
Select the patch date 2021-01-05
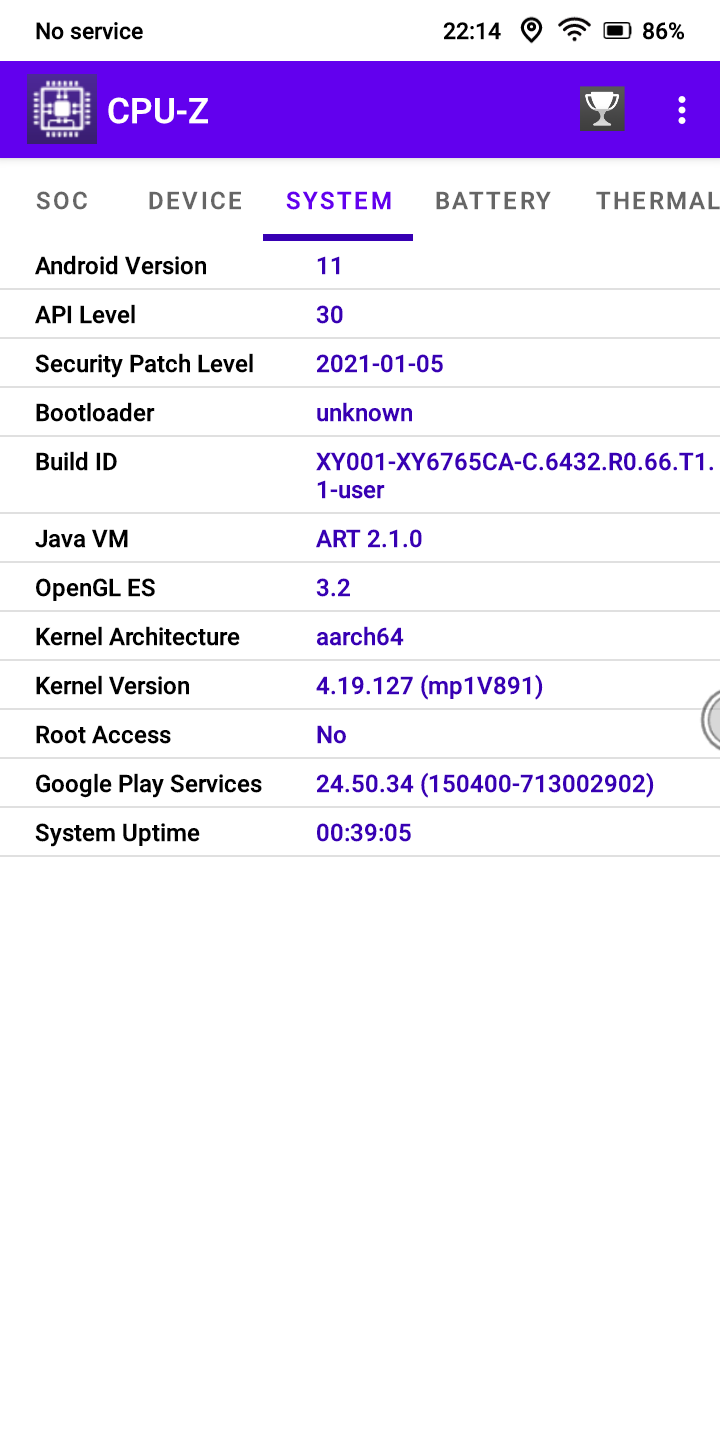380,364
